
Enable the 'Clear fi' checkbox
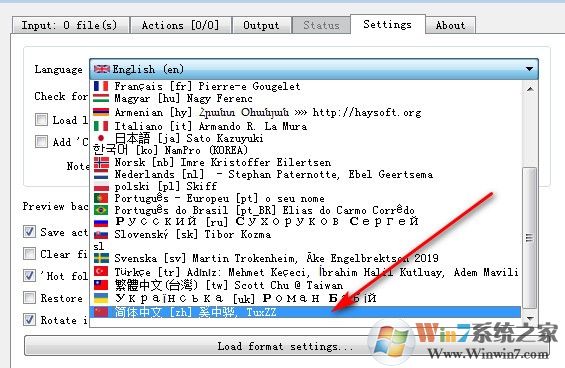29,254
